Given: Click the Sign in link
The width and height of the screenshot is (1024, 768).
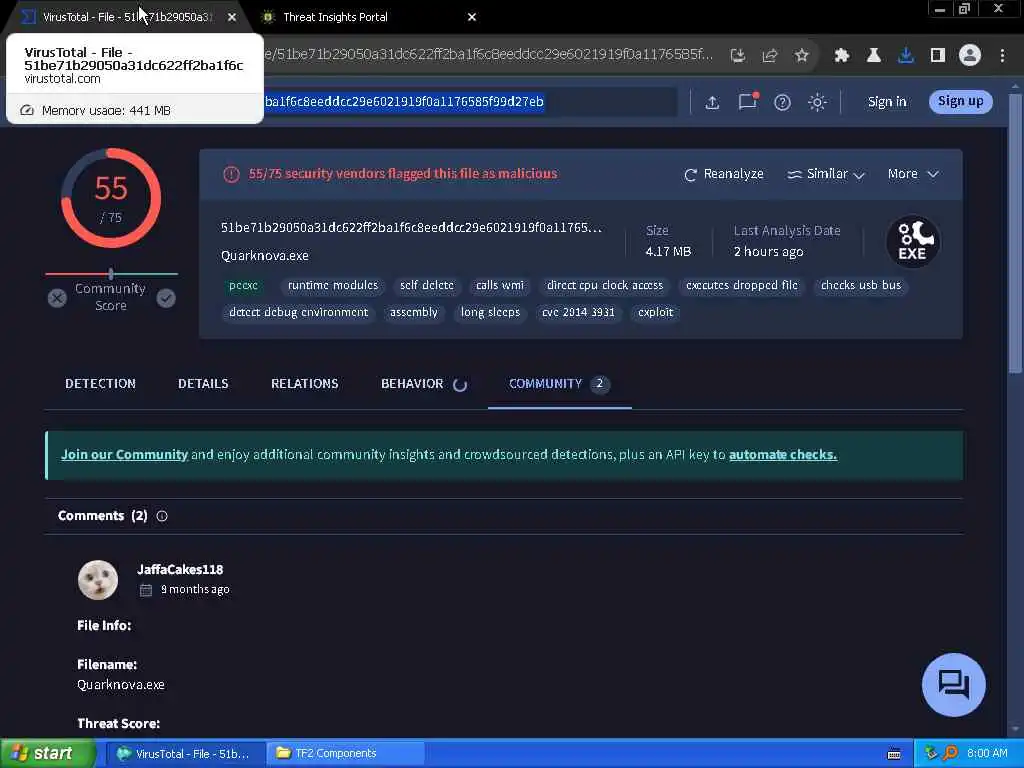Looking at the screenshot, I should [887, 102].
